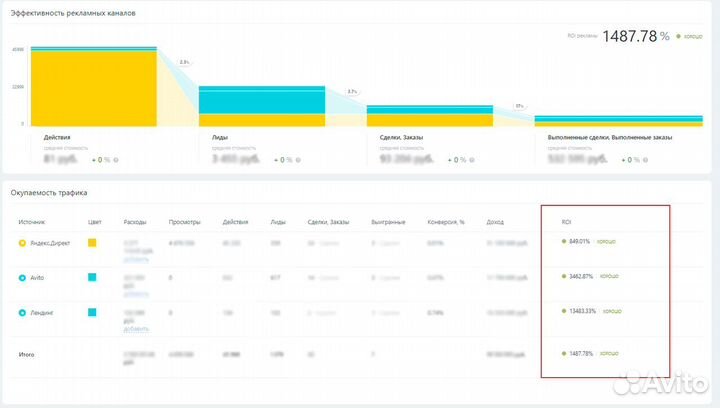Open yellow color swatch for Яндекс.Директ

pos(92,243)
